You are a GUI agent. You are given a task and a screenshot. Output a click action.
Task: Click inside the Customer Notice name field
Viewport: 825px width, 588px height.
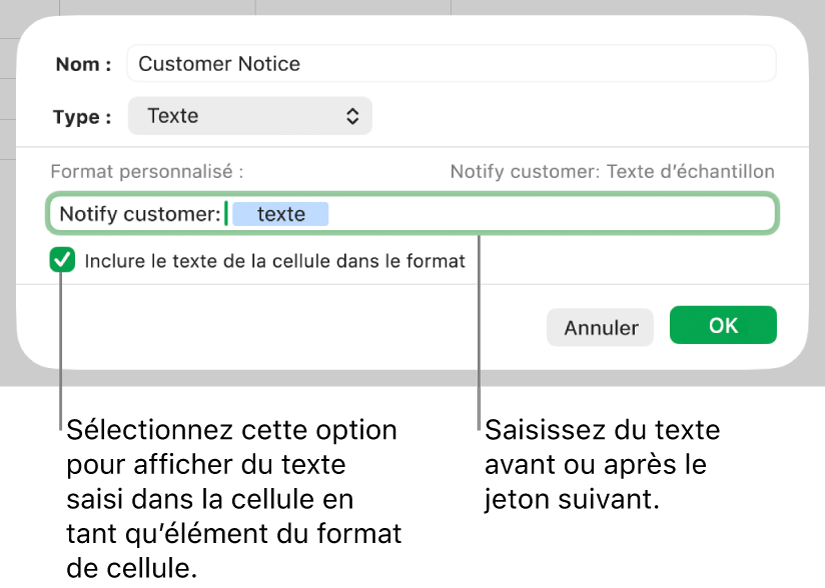[x=450, y=63]
